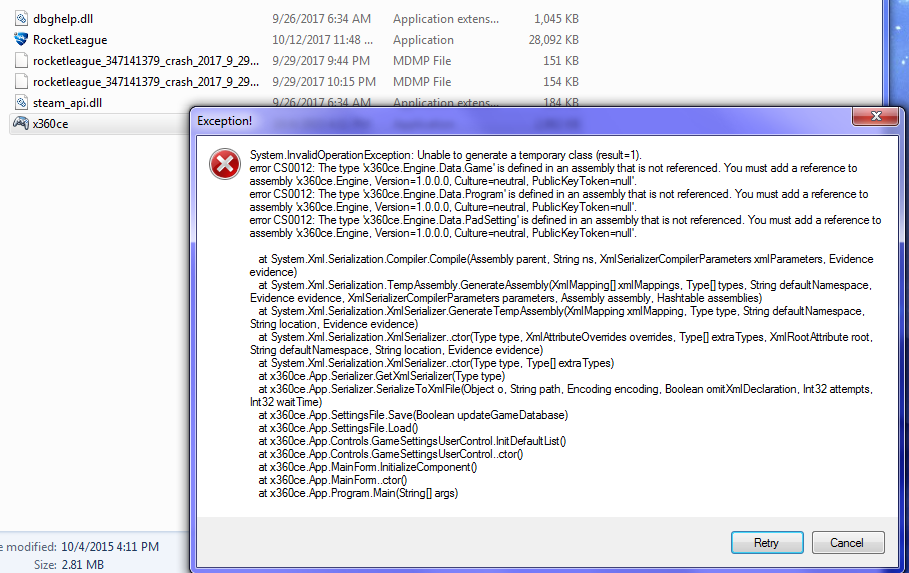
Task: Click the 10/12/2017 11:48 date of RocketLeague
Action: pos(323,40)
